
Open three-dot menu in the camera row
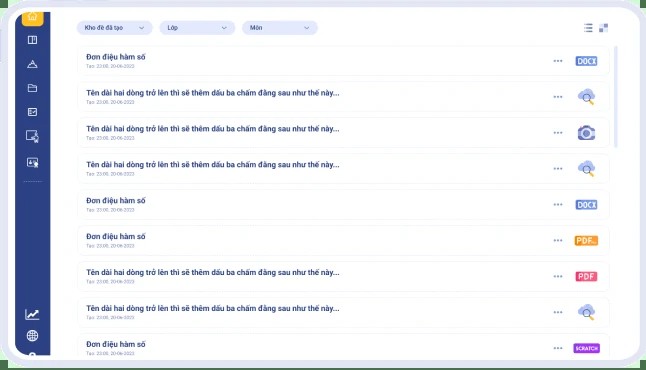[558, 133]
